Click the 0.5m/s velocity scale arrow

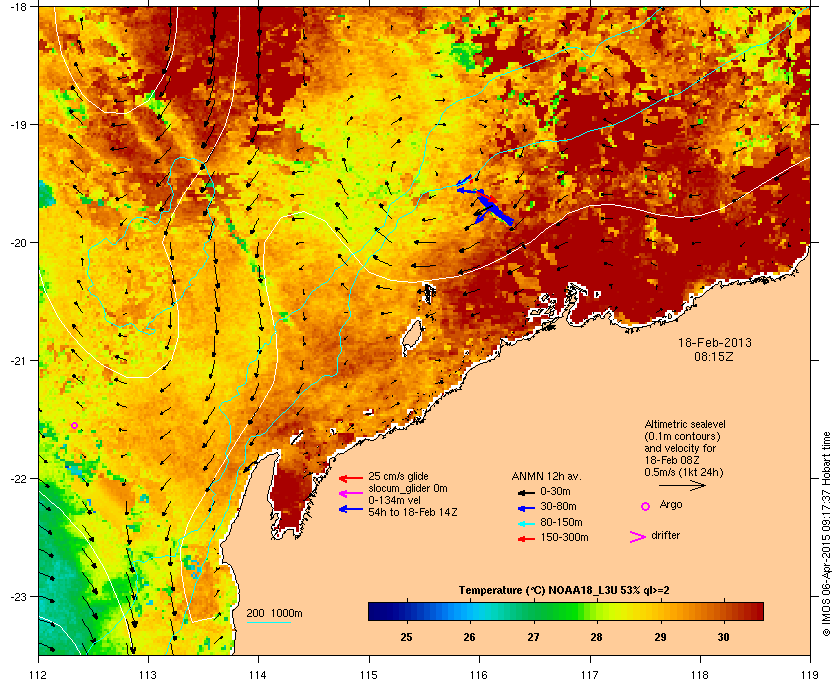[x=682, y=485]
